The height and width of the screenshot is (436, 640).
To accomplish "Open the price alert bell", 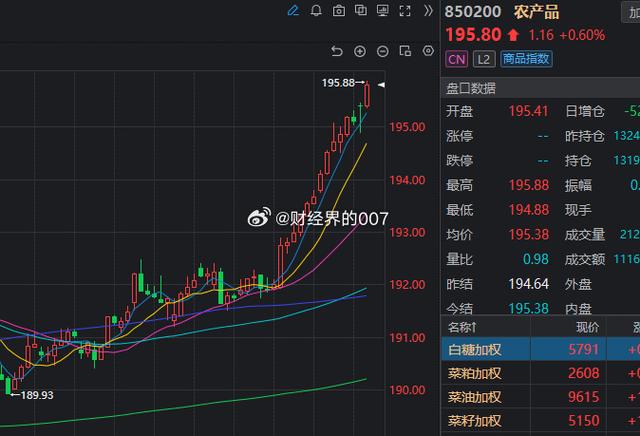I will point(316,11).
